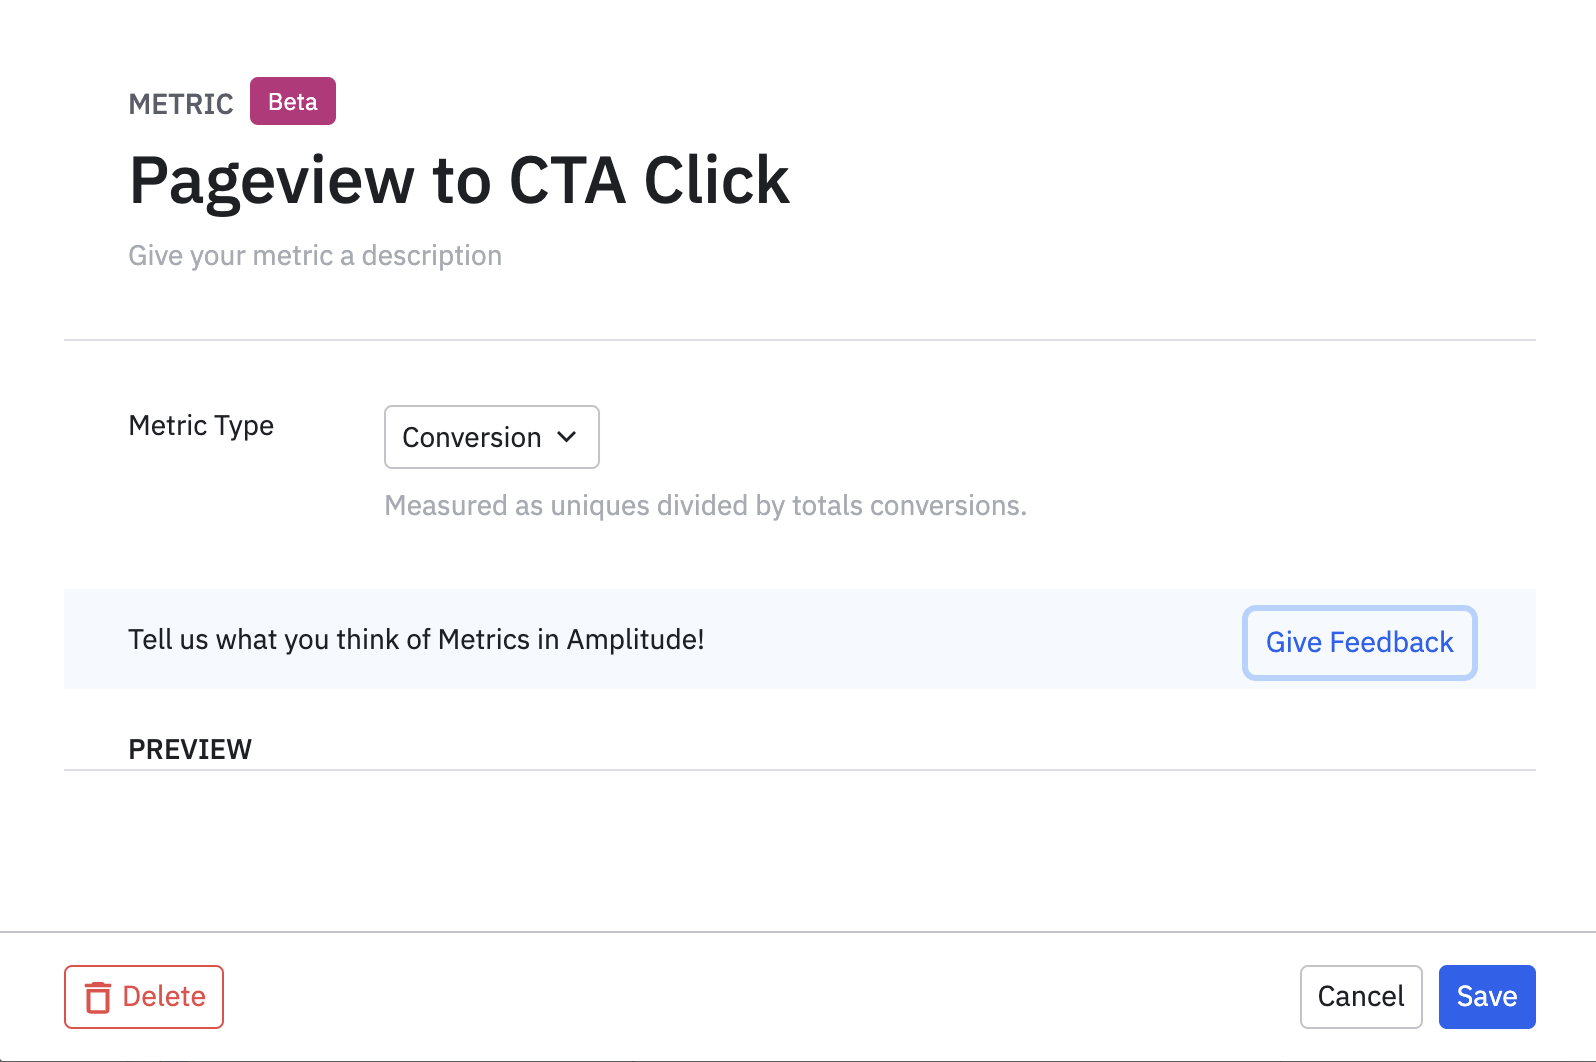Click the word 'Amplitude!' in the banner
This screenshot has height=1062, width=1596.
pos(635,640)
